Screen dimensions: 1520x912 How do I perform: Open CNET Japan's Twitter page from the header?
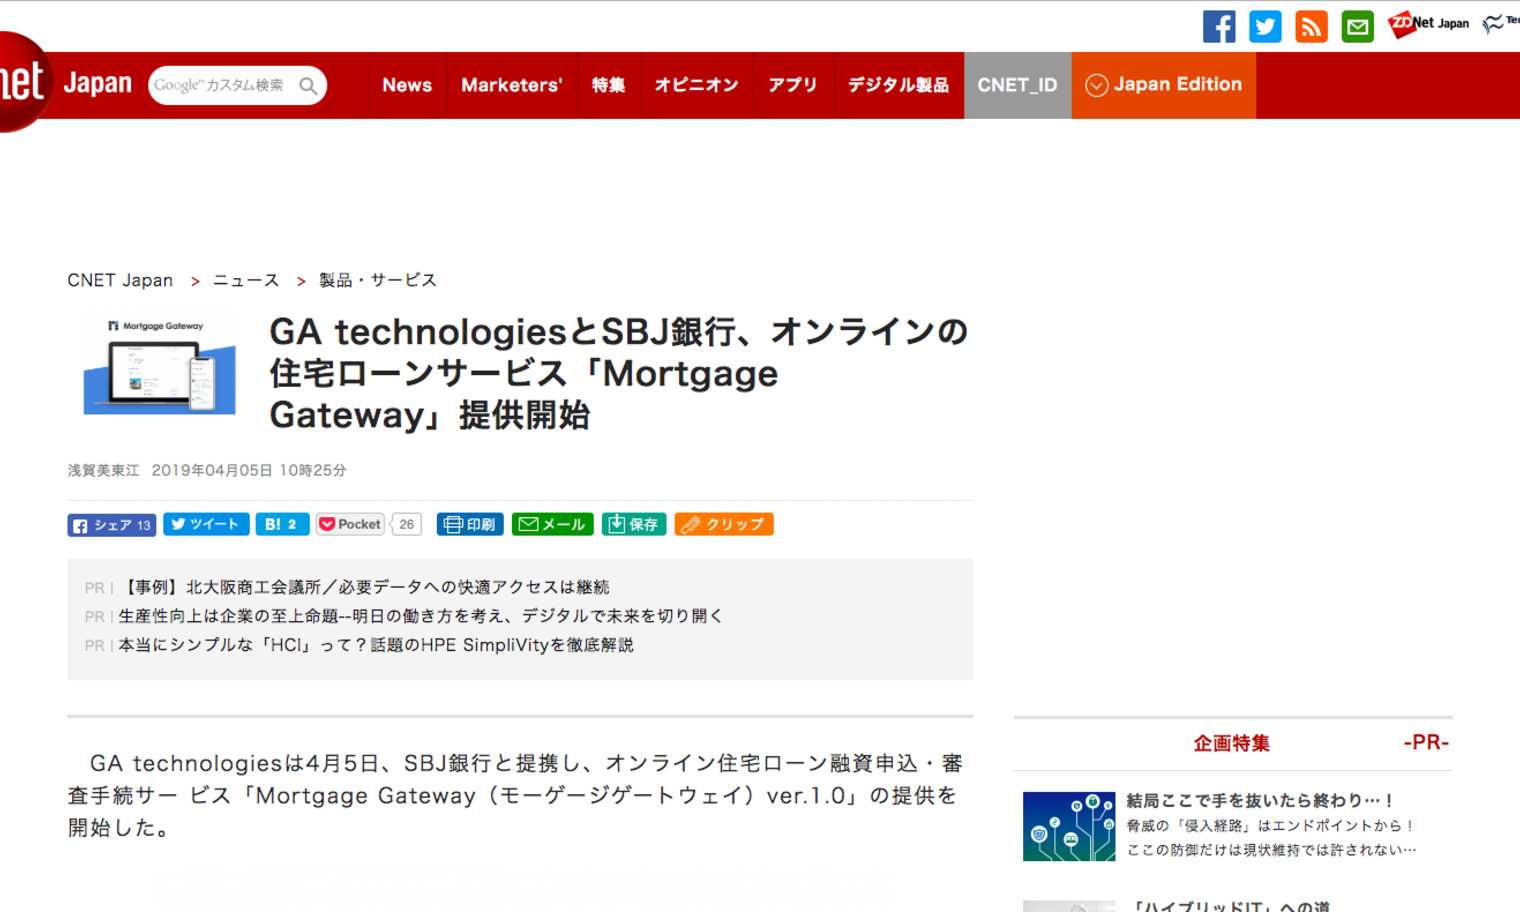[x=1265, y=27]
